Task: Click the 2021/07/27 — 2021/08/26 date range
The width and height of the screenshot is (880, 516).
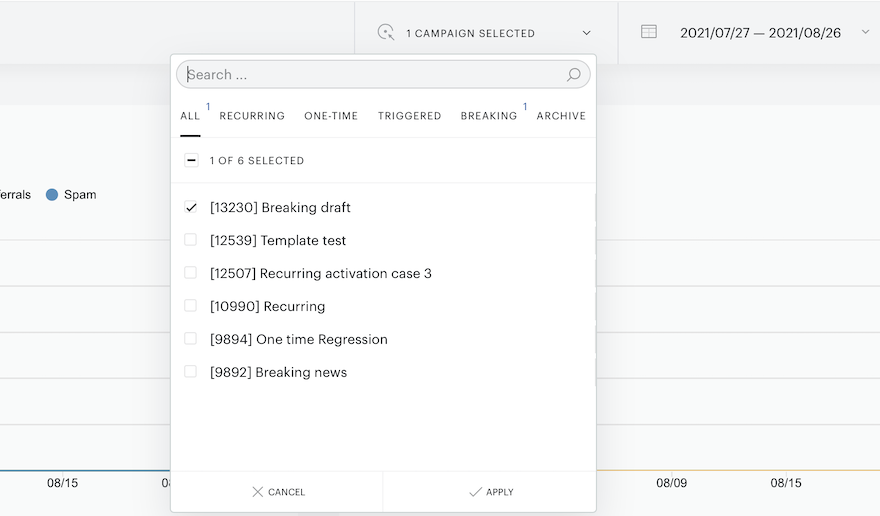Action: [760, 33]
